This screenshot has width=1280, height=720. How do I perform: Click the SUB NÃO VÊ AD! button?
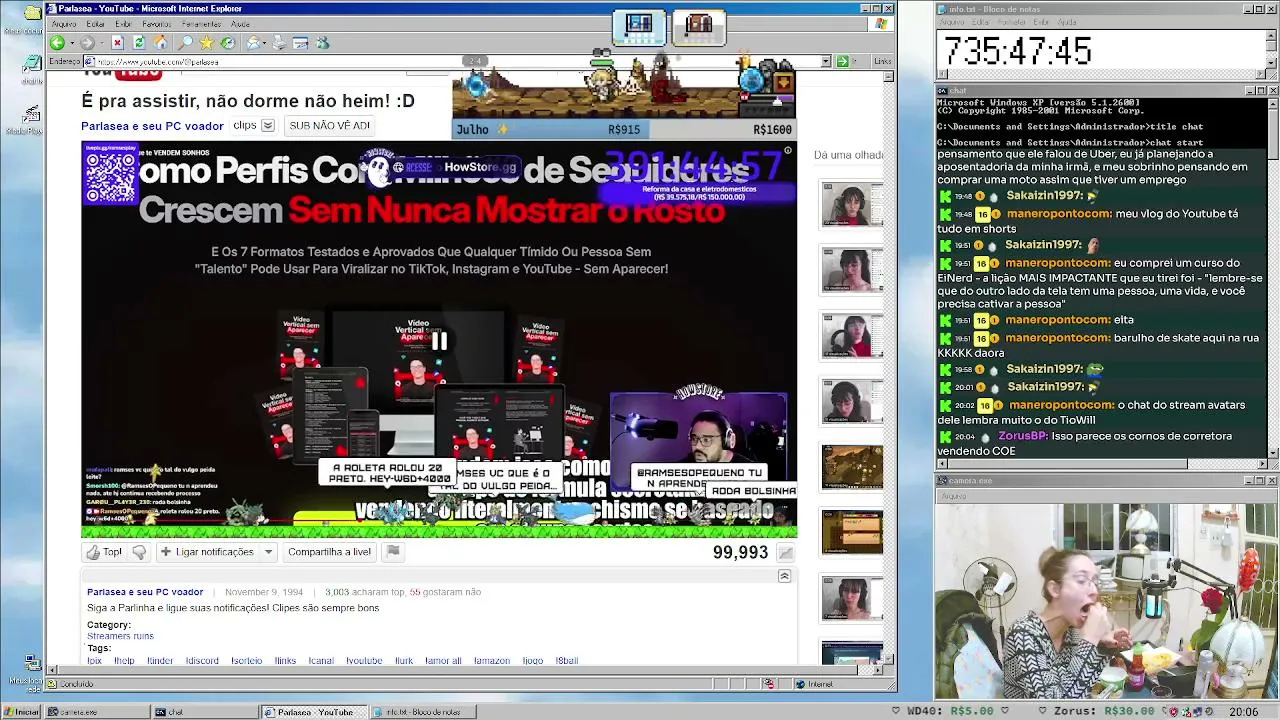tap(329, 126)
